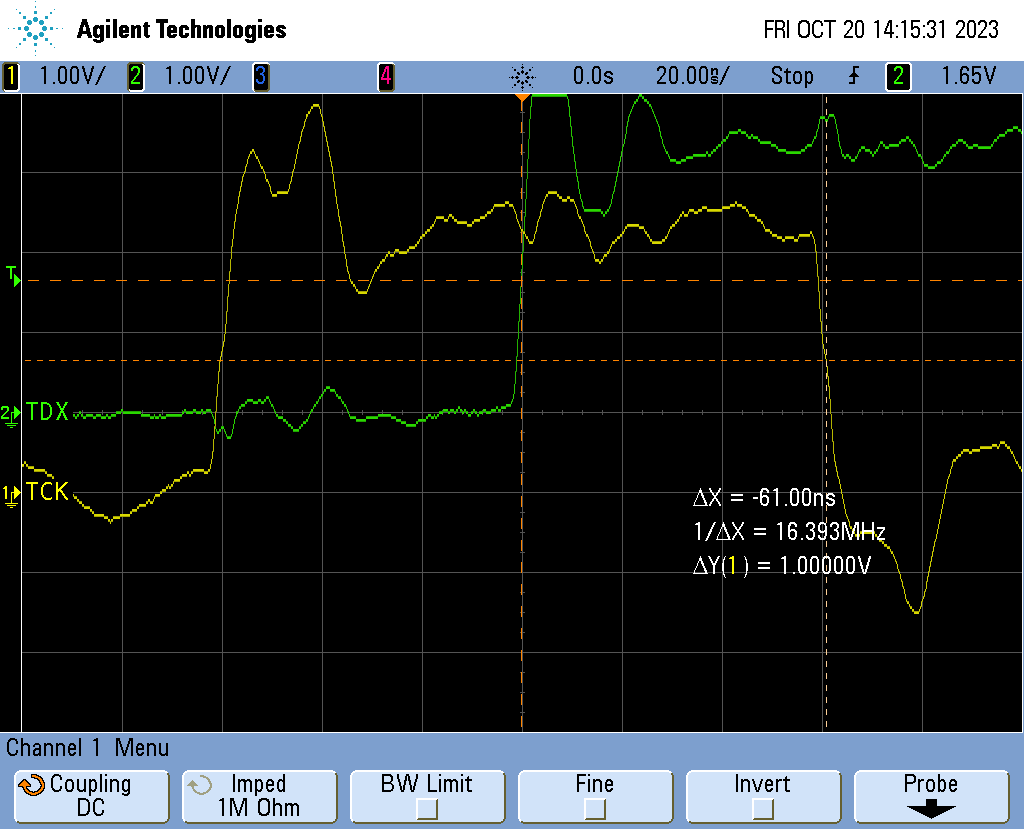Click the orange trigger time marker at top
Screen dimensions: 1024x829
[522, 98]
